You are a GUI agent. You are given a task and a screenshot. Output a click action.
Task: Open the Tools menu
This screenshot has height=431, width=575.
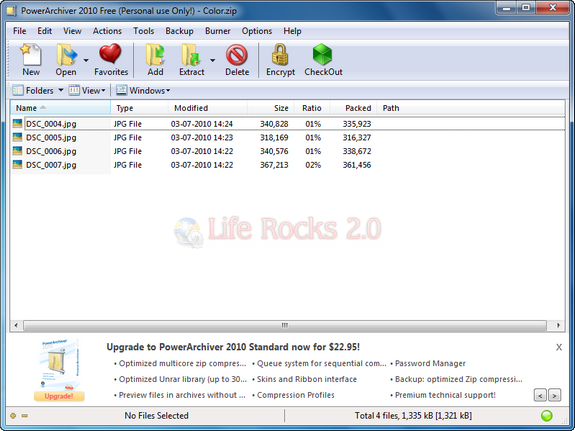pos(143,31)
